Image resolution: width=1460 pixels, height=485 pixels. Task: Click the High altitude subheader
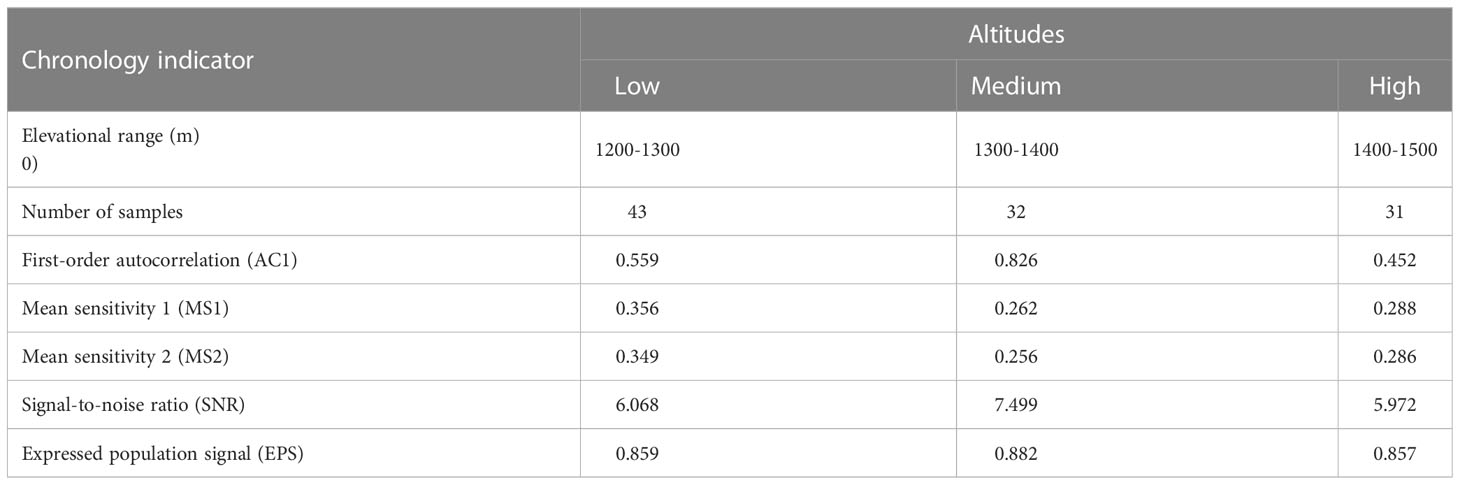(x=1394, y=86)
